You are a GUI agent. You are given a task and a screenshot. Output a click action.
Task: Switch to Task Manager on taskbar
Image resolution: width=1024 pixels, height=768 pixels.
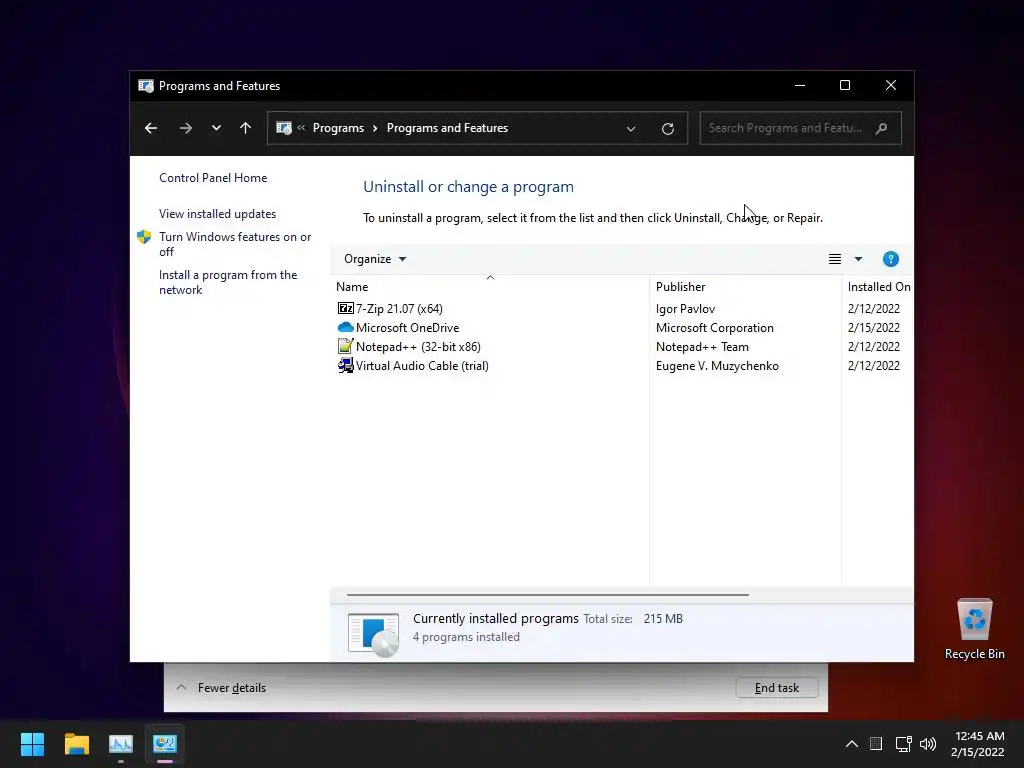121,744
